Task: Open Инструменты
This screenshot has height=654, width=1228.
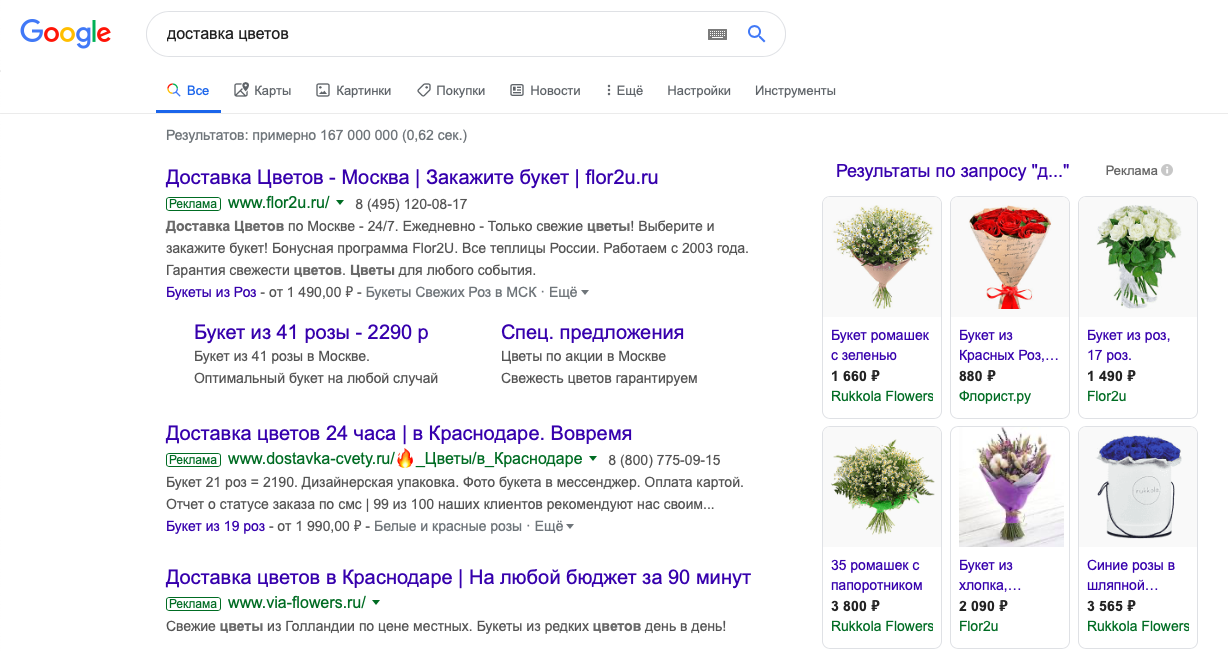Action: coord(795,91)
